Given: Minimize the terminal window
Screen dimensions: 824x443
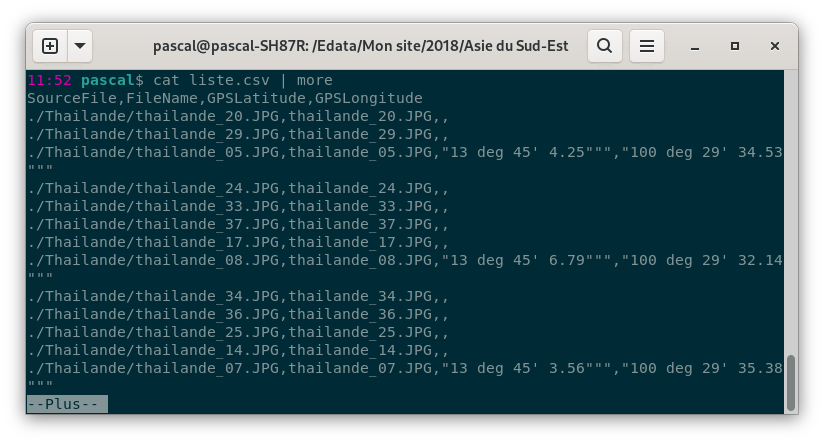Looking at the screenshot, I should coord(695,46).
